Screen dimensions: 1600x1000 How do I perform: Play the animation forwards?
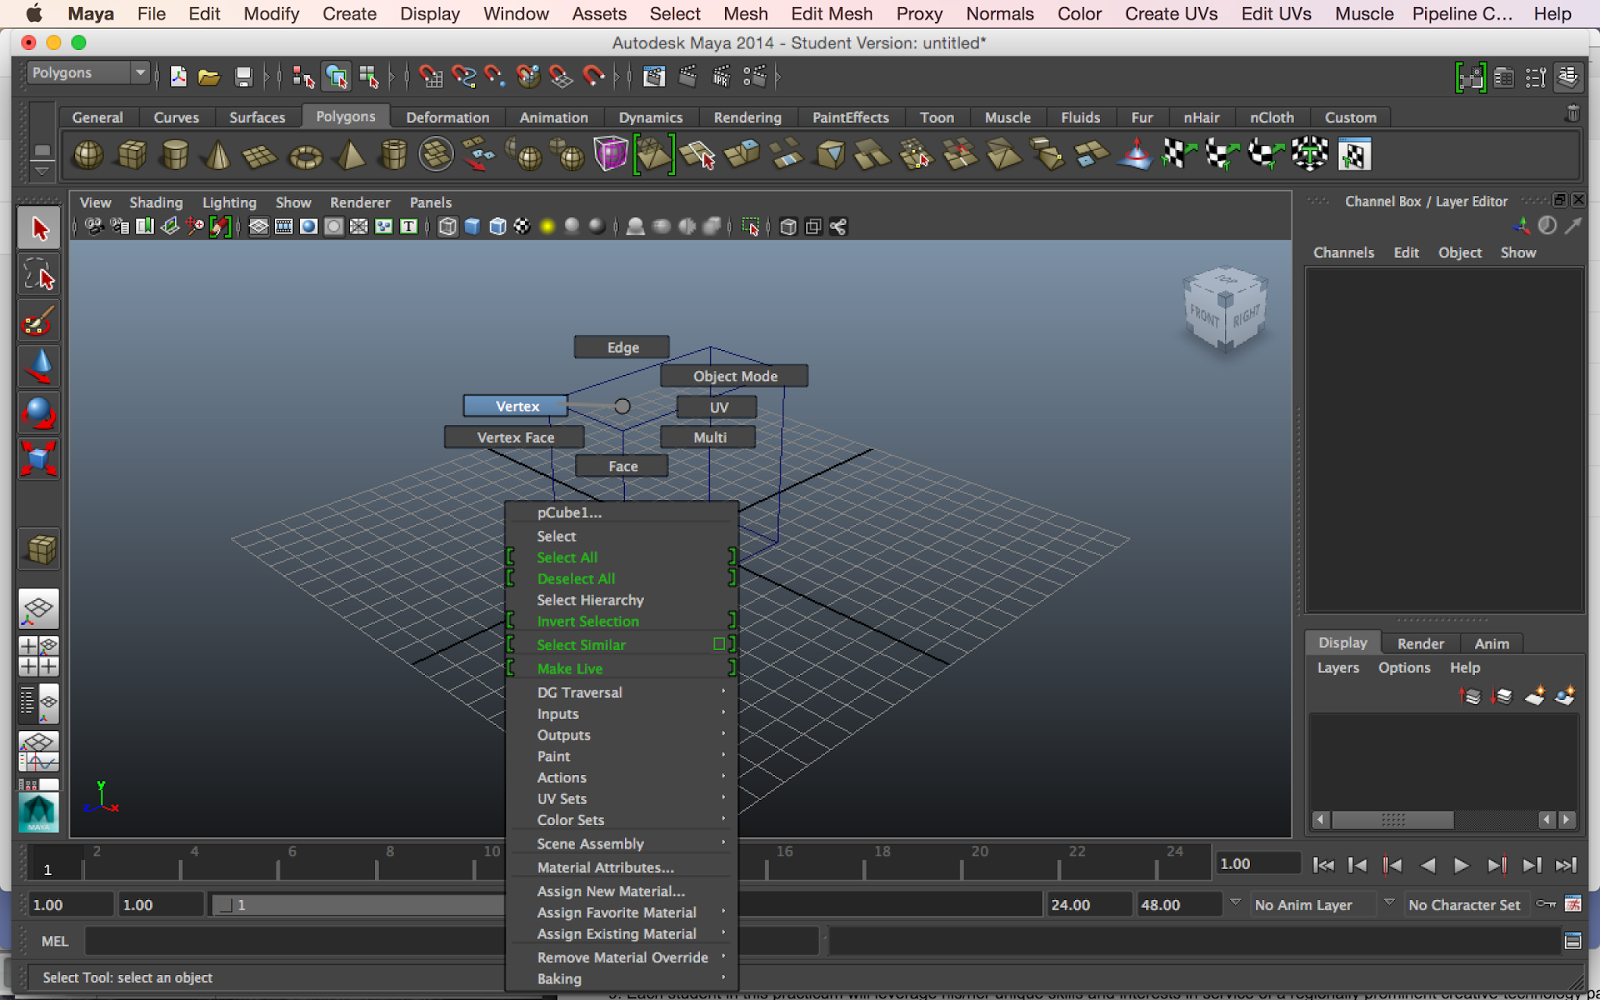point(1461,865)
